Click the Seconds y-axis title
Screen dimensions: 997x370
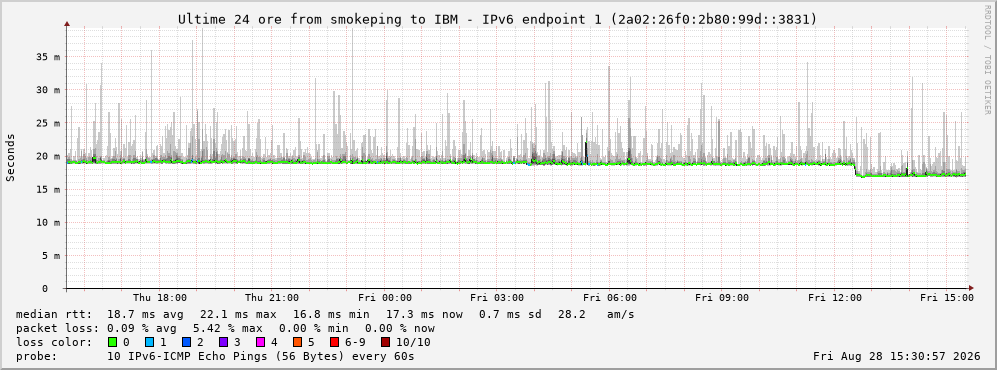point(11,157)
